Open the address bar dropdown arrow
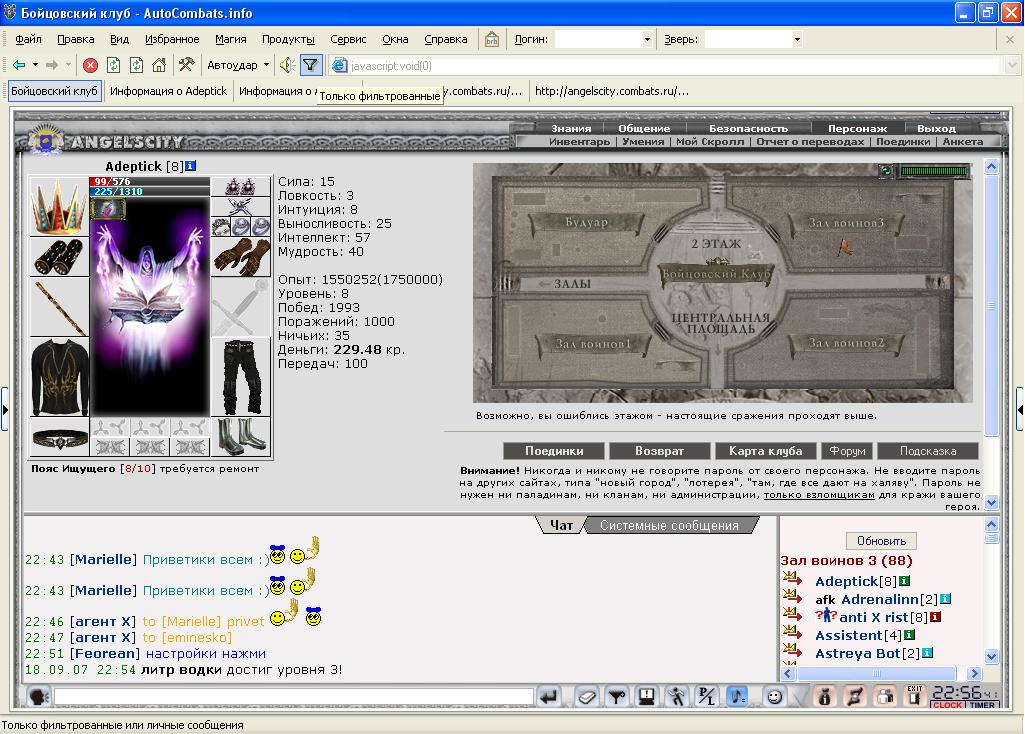The image size is (1025, 734). pos(1012,65)
